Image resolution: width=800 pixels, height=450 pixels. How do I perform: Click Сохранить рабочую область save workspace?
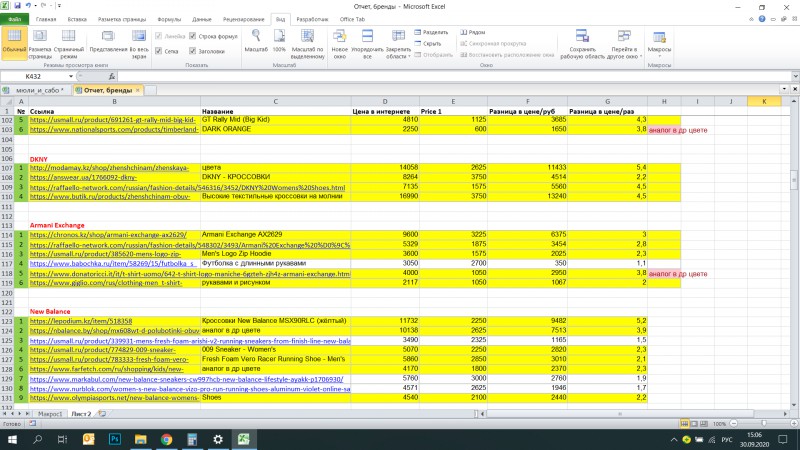582,43
